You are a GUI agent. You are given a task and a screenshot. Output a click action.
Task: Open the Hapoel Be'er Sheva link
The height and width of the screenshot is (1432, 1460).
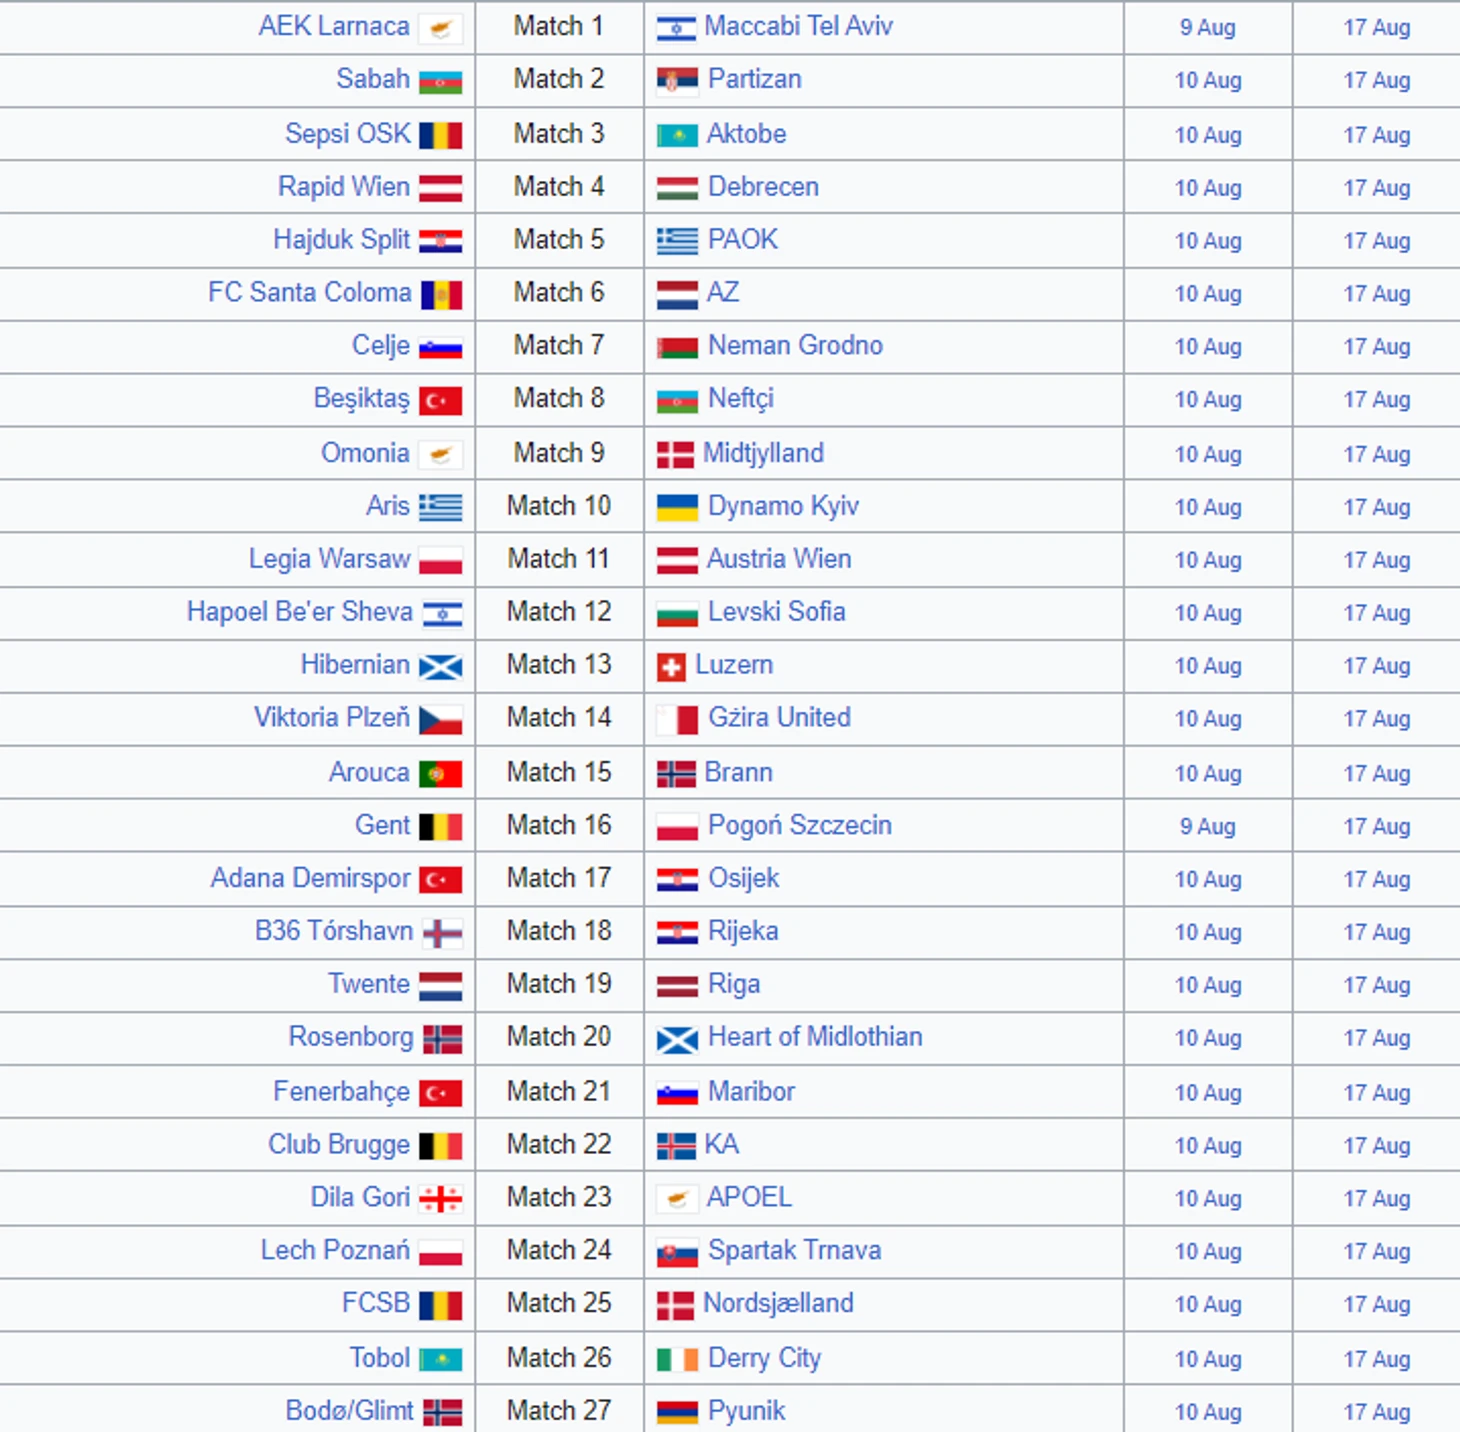click(299, 612)
